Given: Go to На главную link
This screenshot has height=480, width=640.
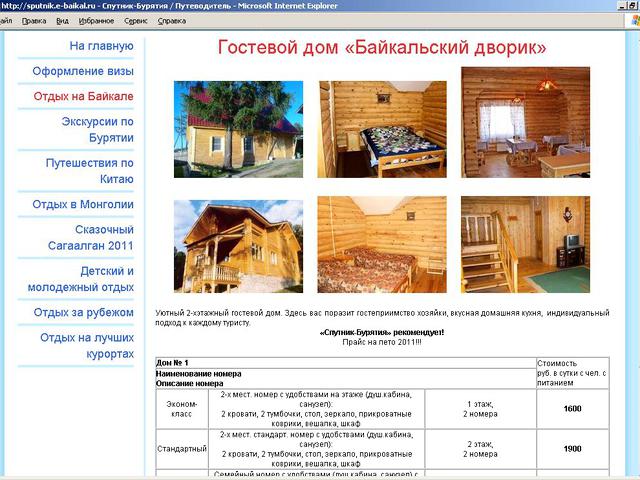Looking at the screenshot, I should click(x=101, y=46).
